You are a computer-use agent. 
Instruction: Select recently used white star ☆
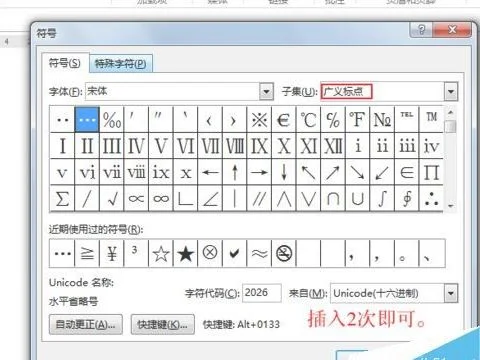point(161,253)
